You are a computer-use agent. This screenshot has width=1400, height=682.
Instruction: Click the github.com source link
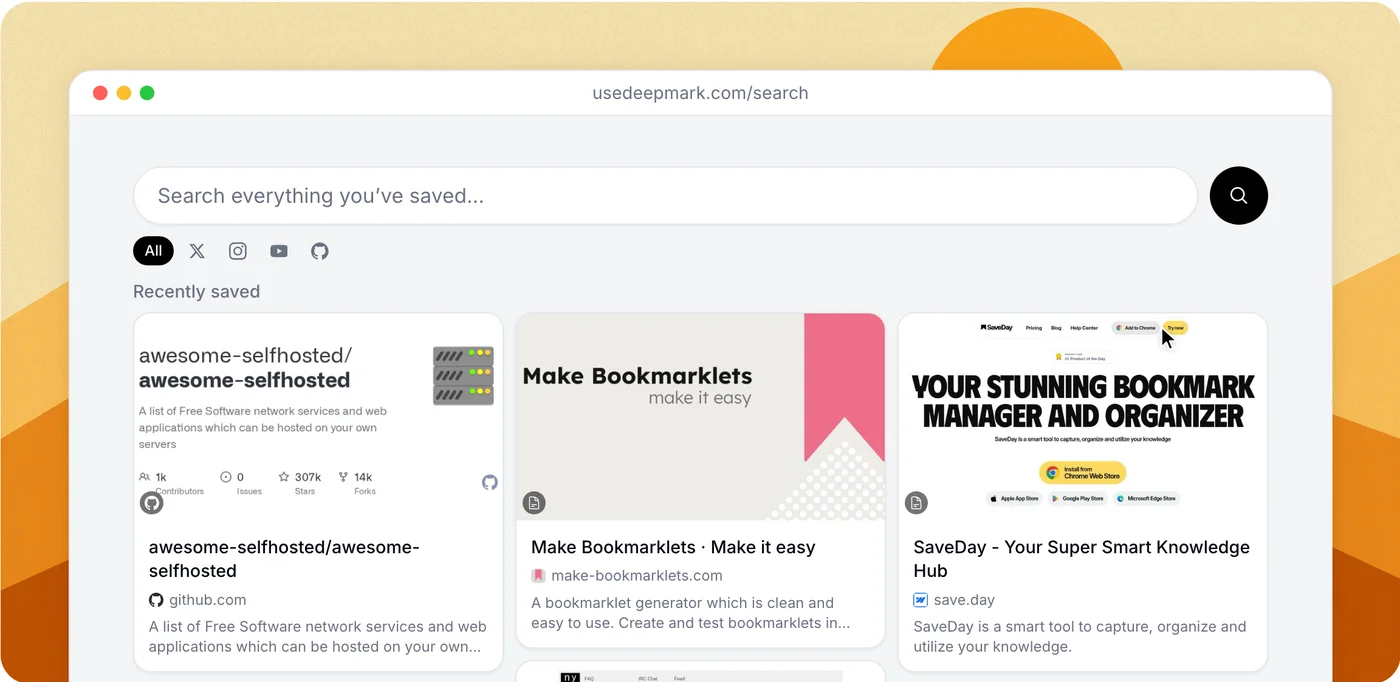tap(207, 600)
